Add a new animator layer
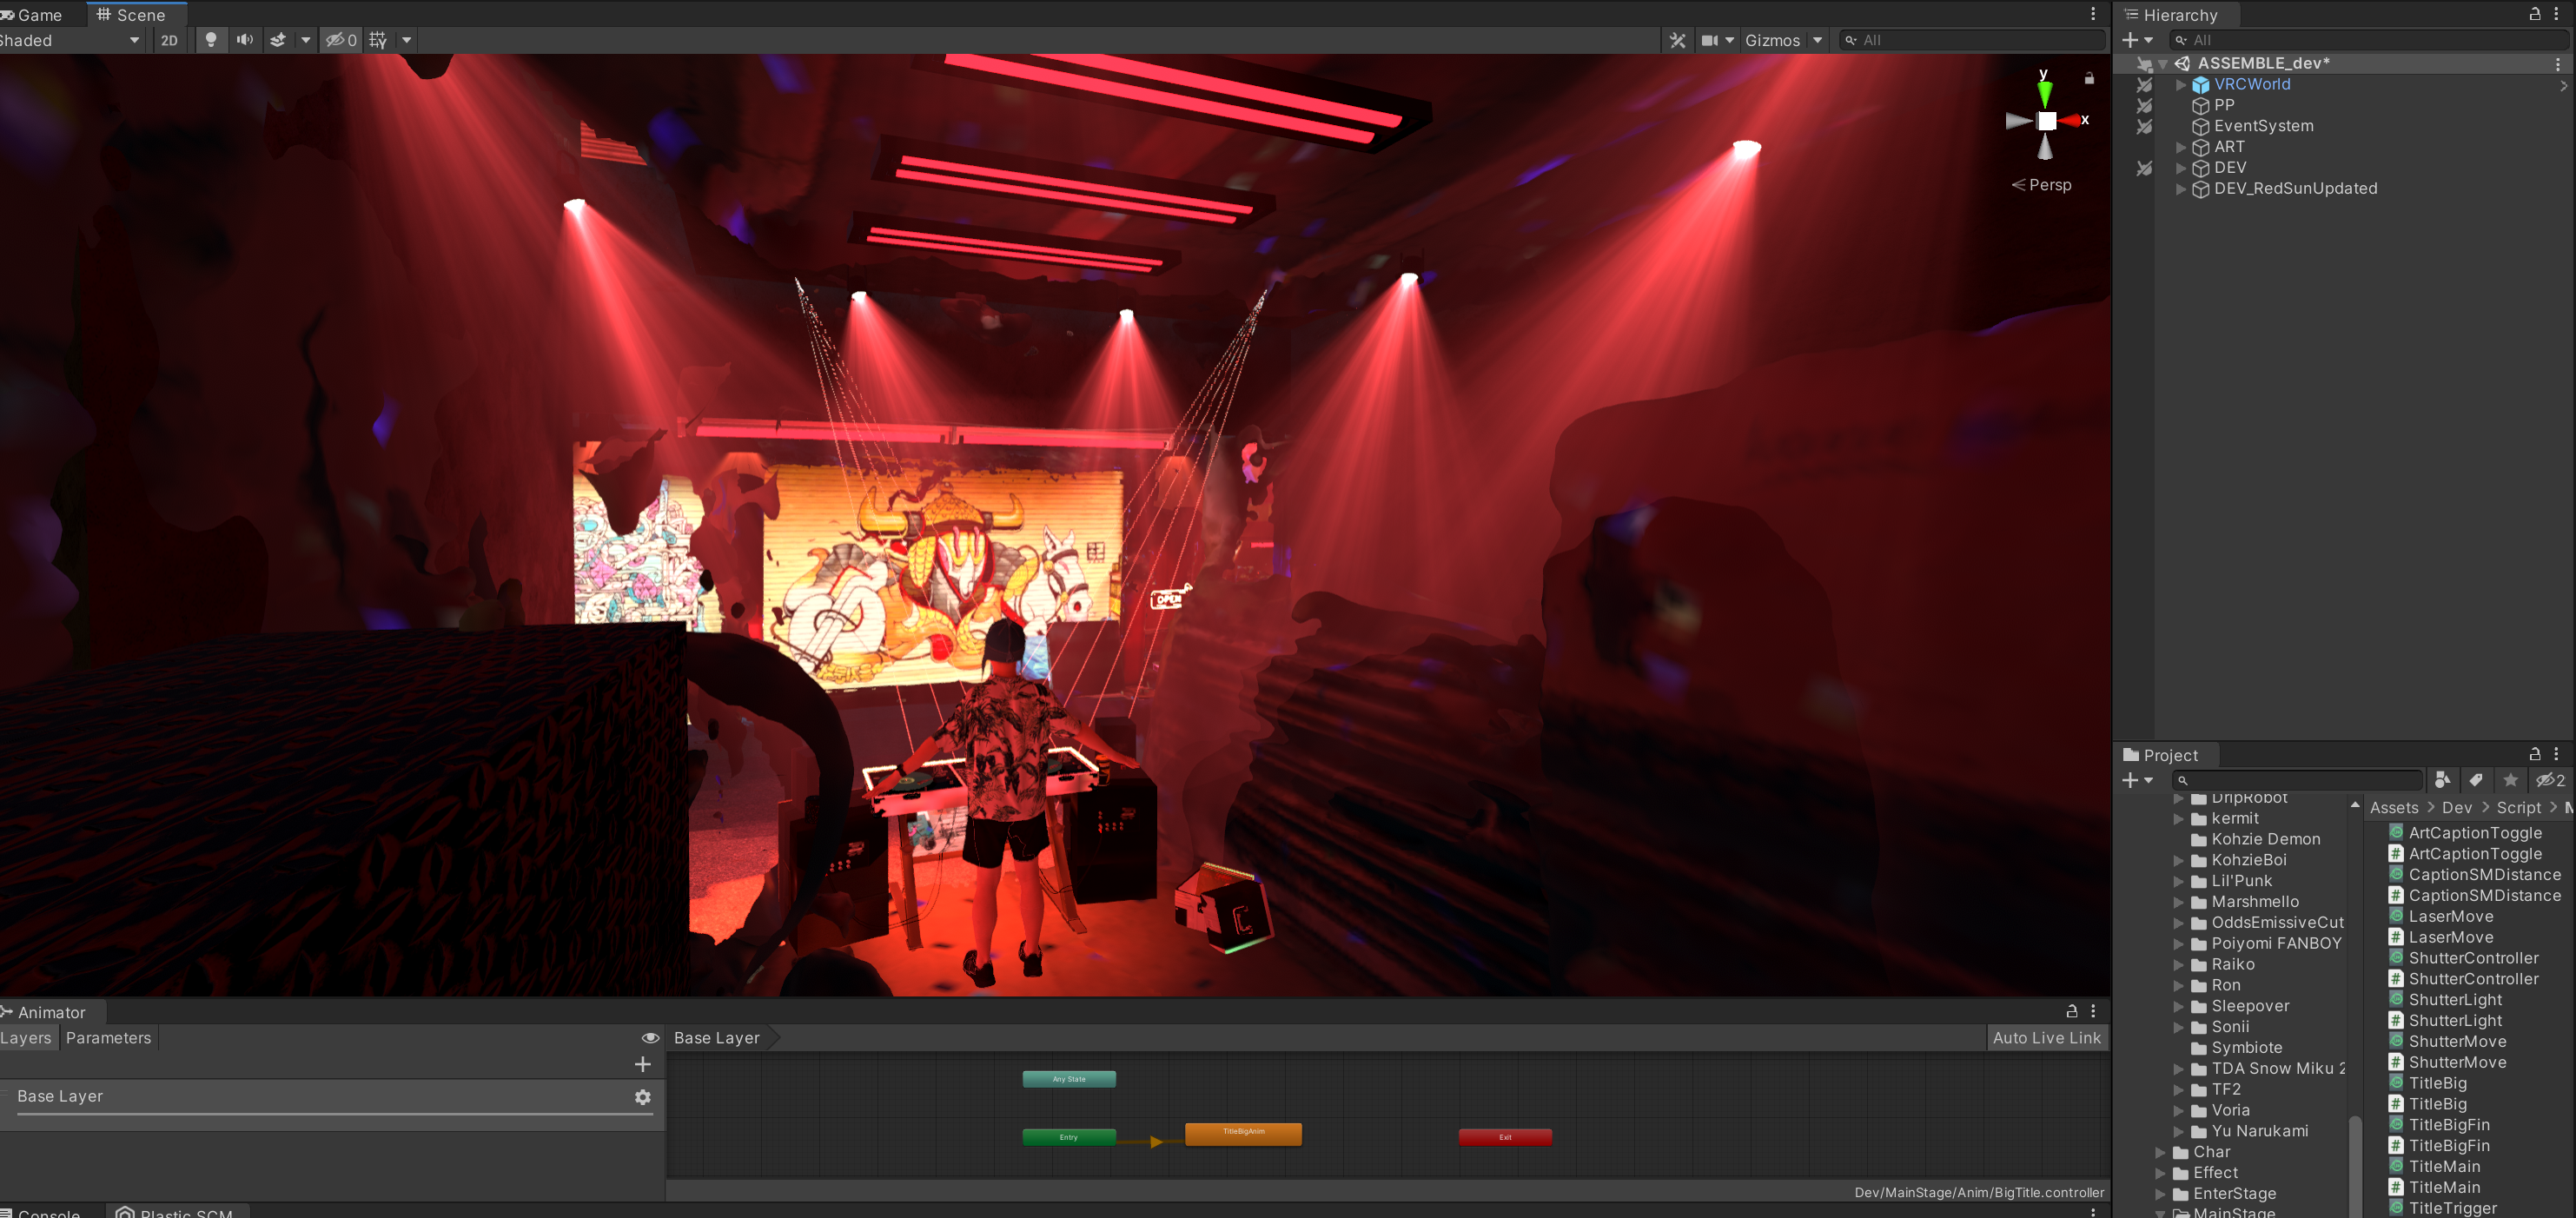This screenshot has width=2576, height=1218. tap(643, 1064)
